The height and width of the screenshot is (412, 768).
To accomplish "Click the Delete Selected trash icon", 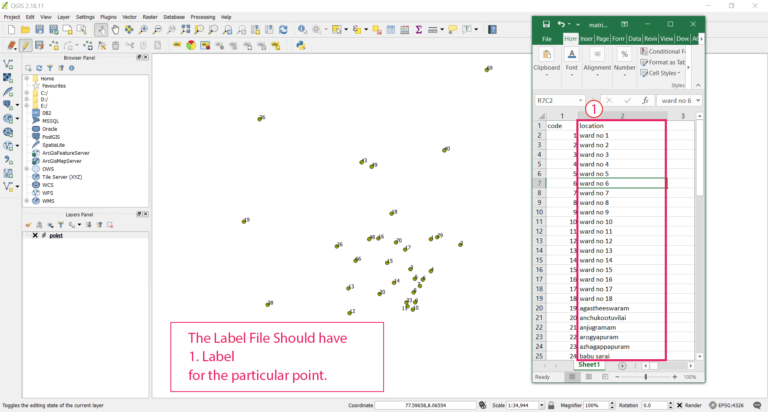I will [x=116, y=45].
